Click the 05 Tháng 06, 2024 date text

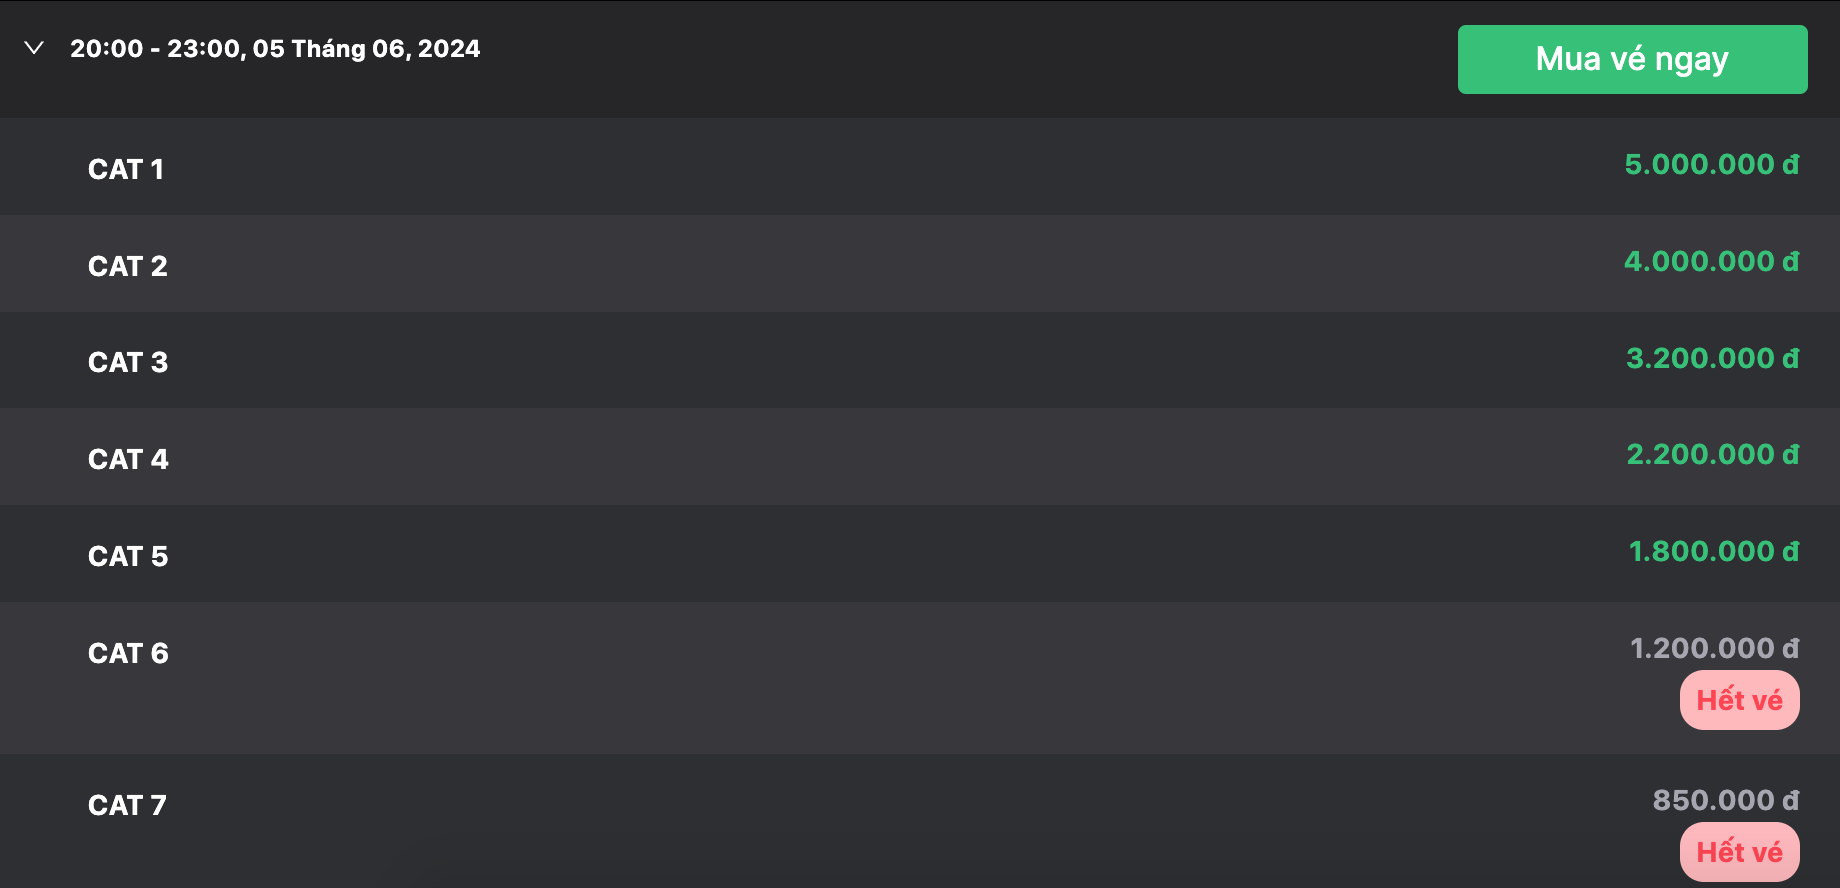366,49
